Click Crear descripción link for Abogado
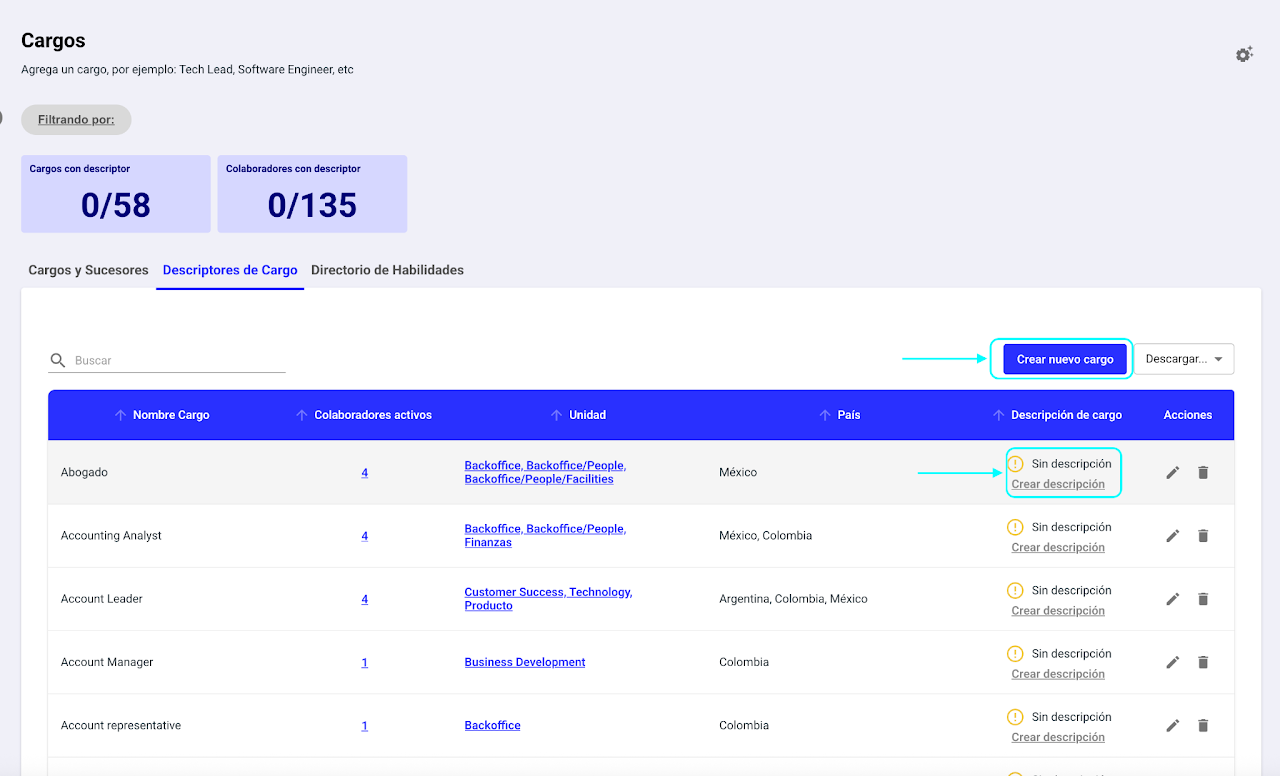1280x776 pixels. [x=1057, y=484]
